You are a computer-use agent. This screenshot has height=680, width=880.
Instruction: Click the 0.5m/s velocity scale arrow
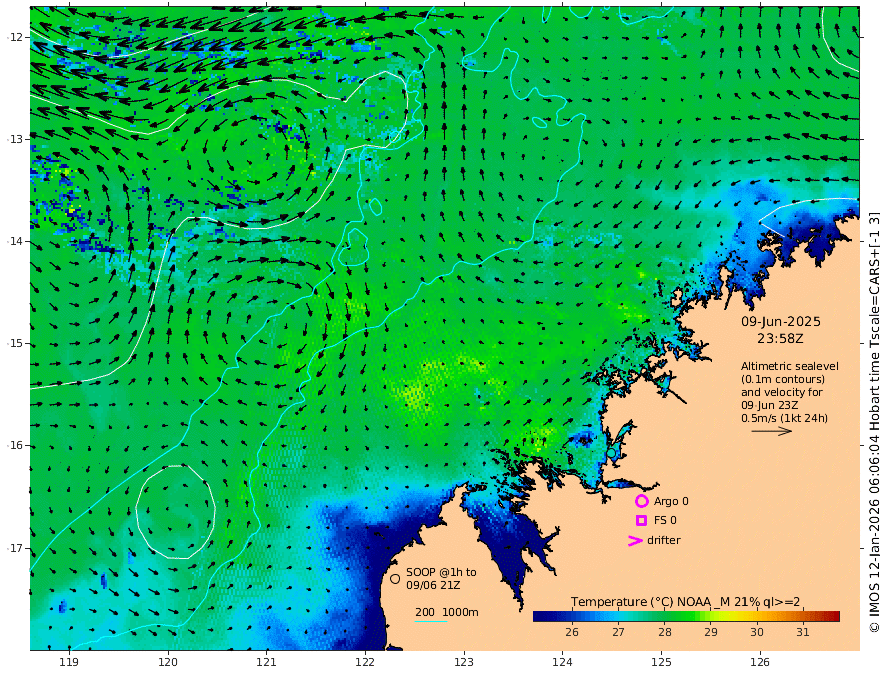(772, 431)
